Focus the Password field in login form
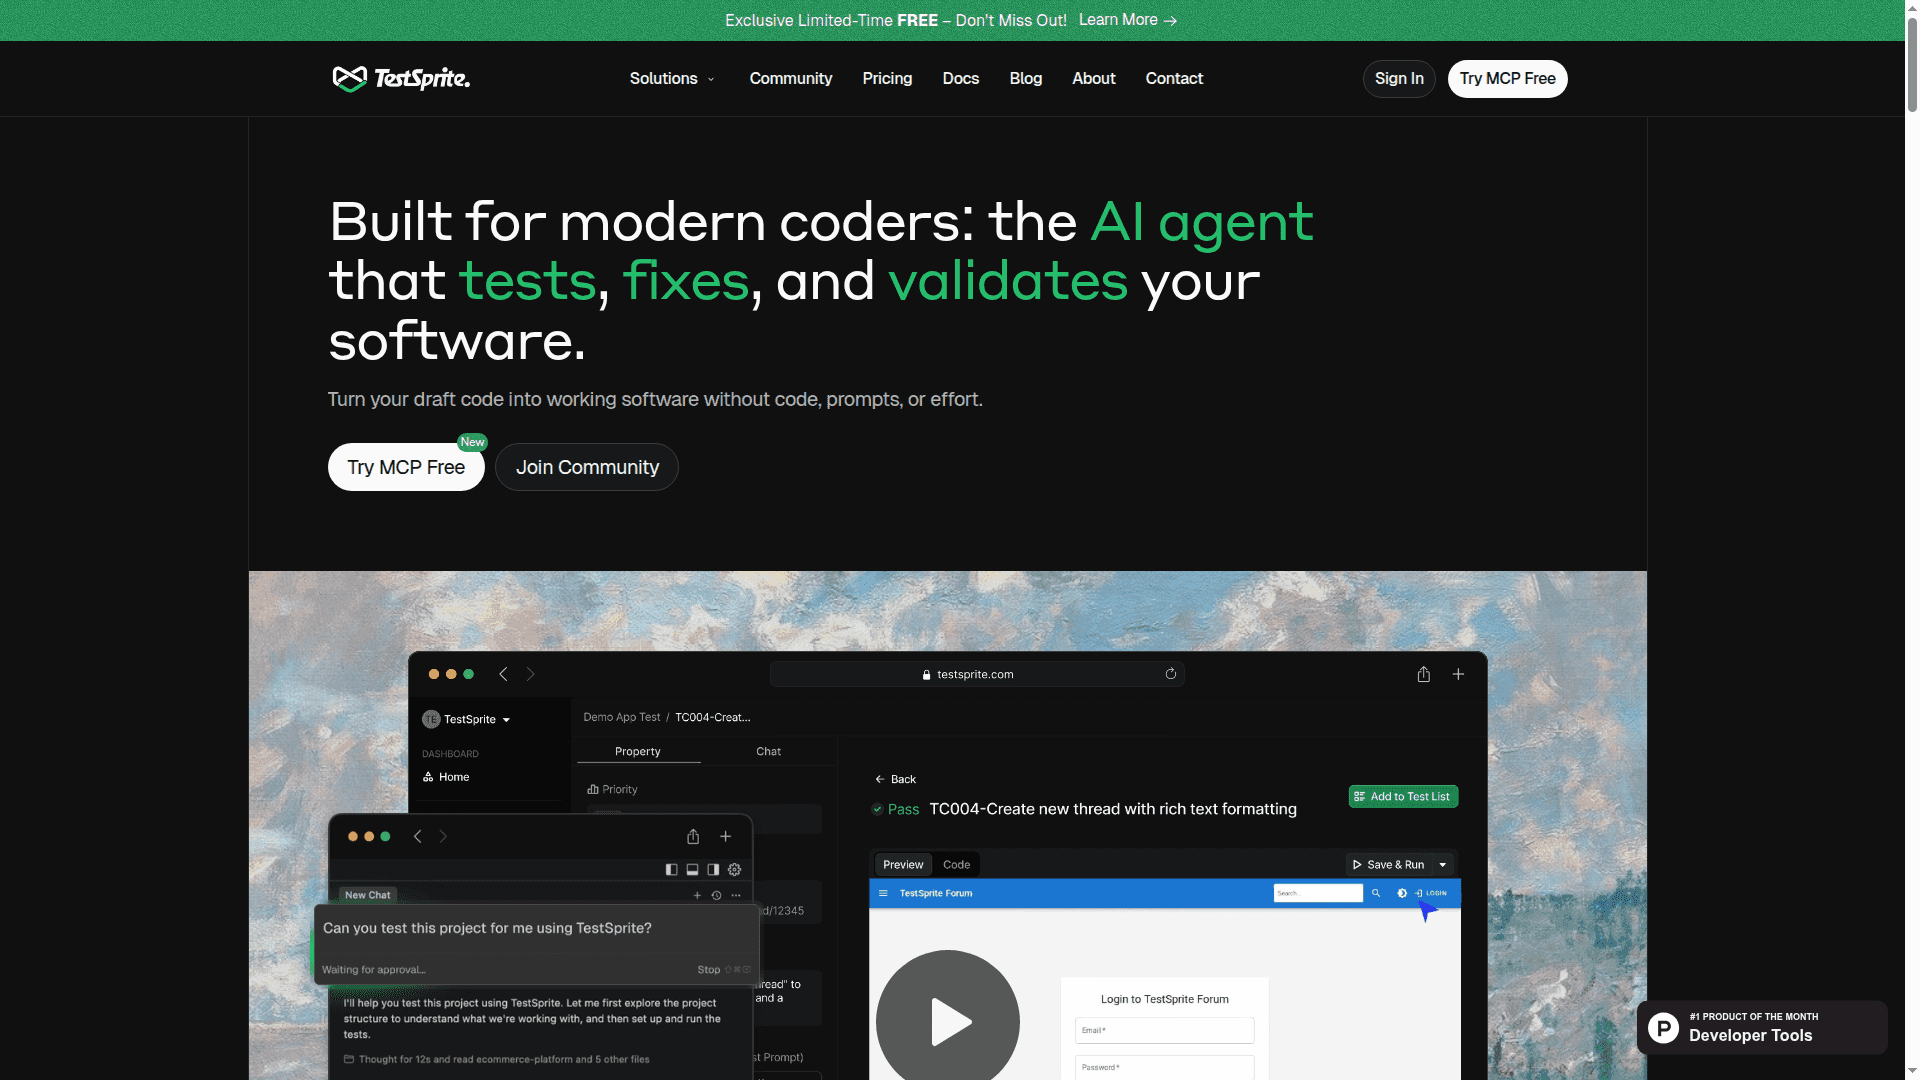This screenshot has height=1080, width=1920. pyautogui.click(x=1165, y=1067)
